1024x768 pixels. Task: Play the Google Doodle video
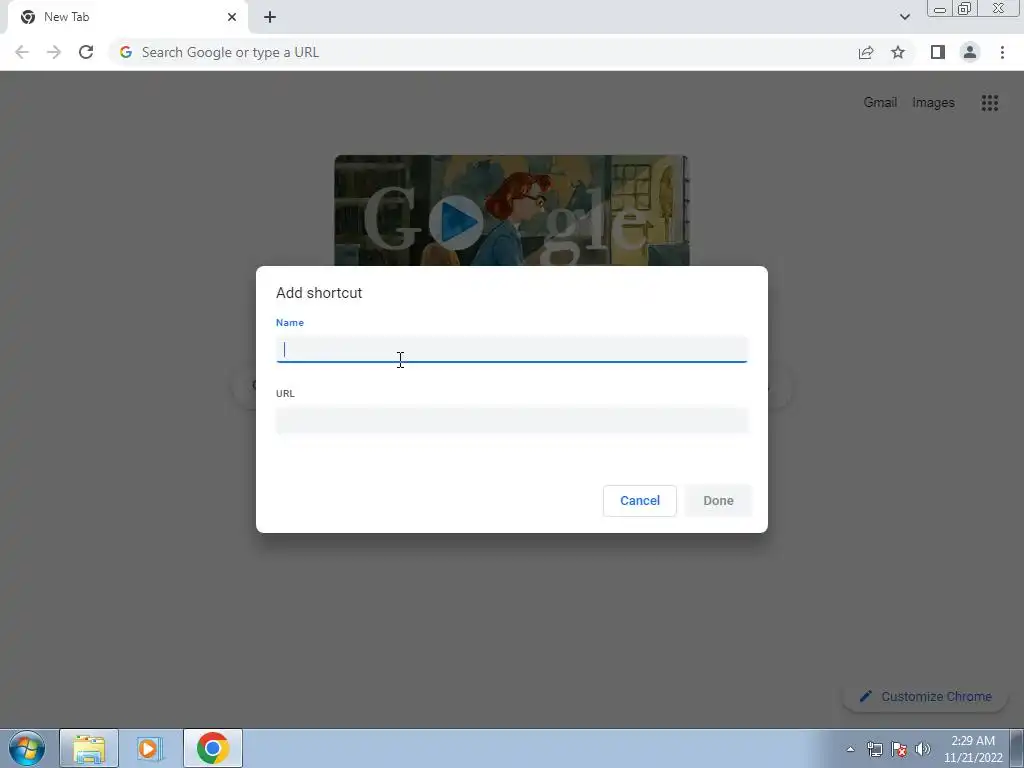click(x=456, y=222)
